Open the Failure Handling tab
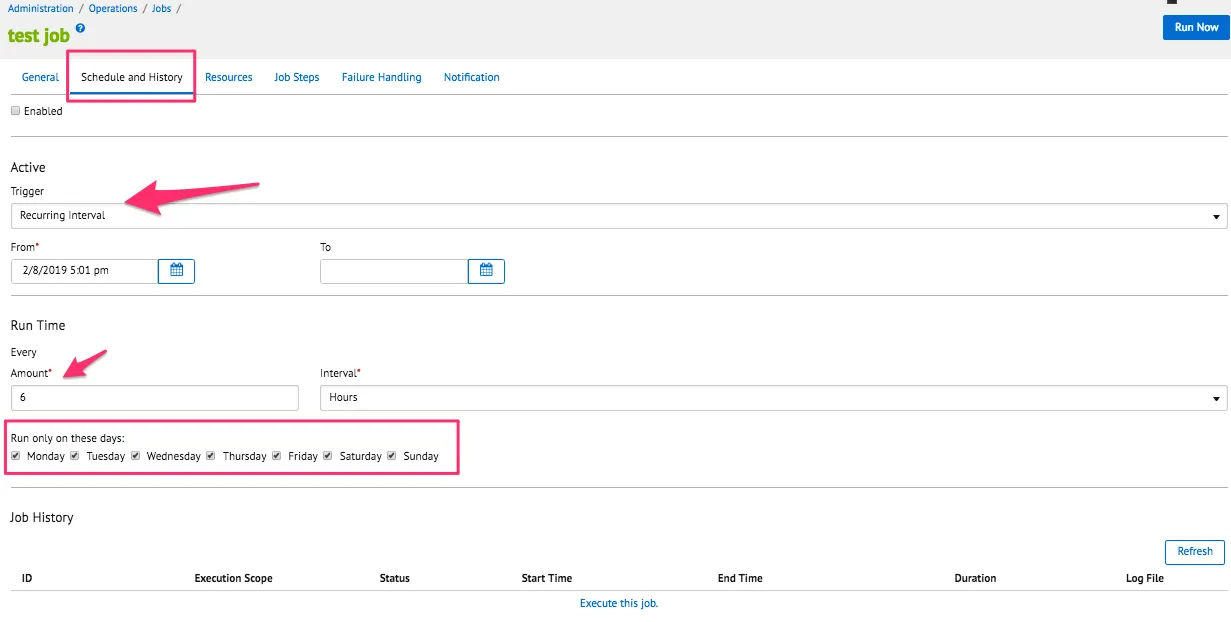Image resolution: width=1231 pixels, height=622 pixels. coord(382,77)
